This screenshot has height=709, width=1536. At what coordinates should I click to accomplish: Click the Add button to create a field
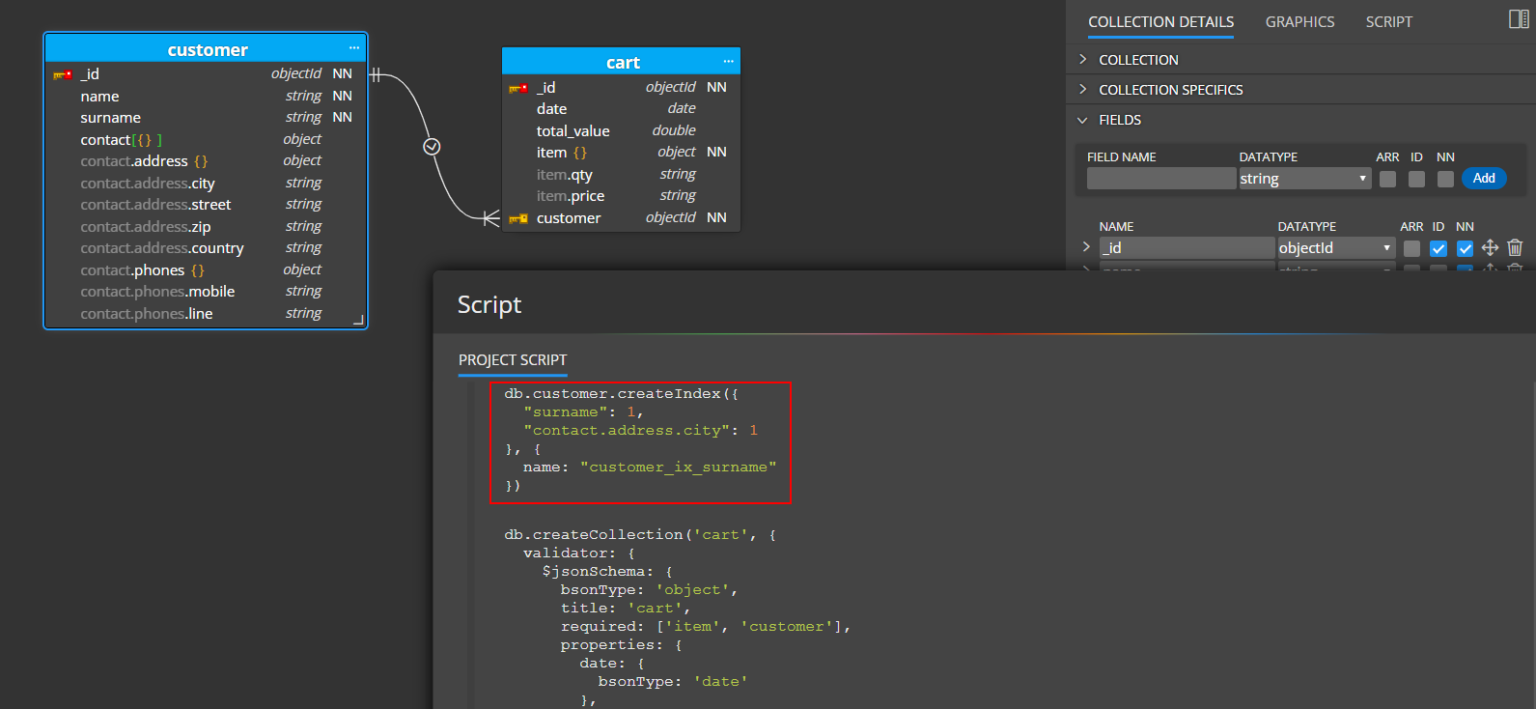[x=1484, y=177]
